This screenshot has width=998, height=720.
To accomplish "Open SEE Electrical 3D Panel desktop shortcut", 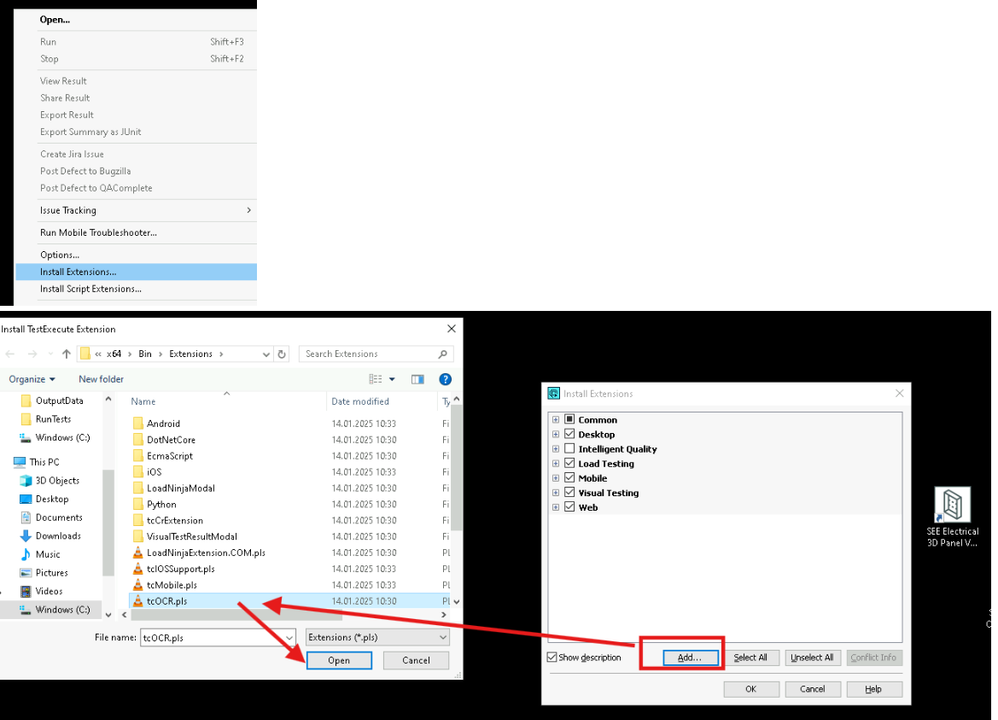I will pyautogui.click(x=952, y=517).
